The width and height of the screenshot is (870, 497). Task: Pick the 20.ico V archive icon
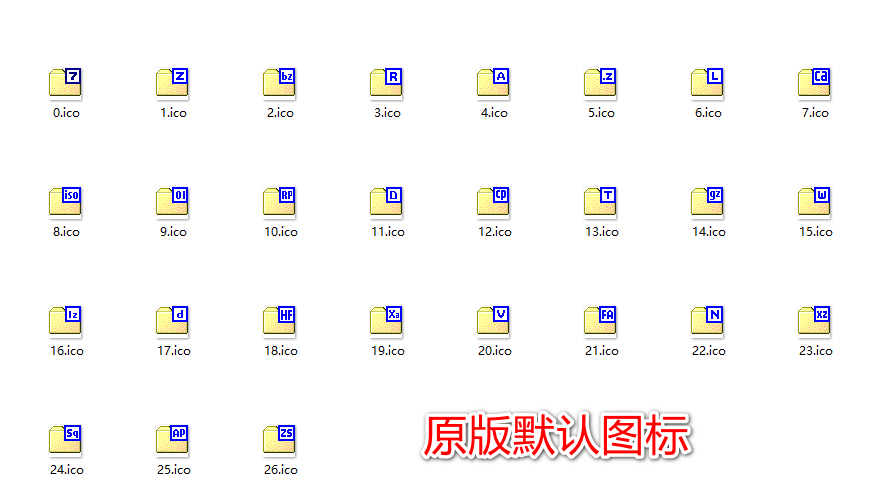(494, 322)
